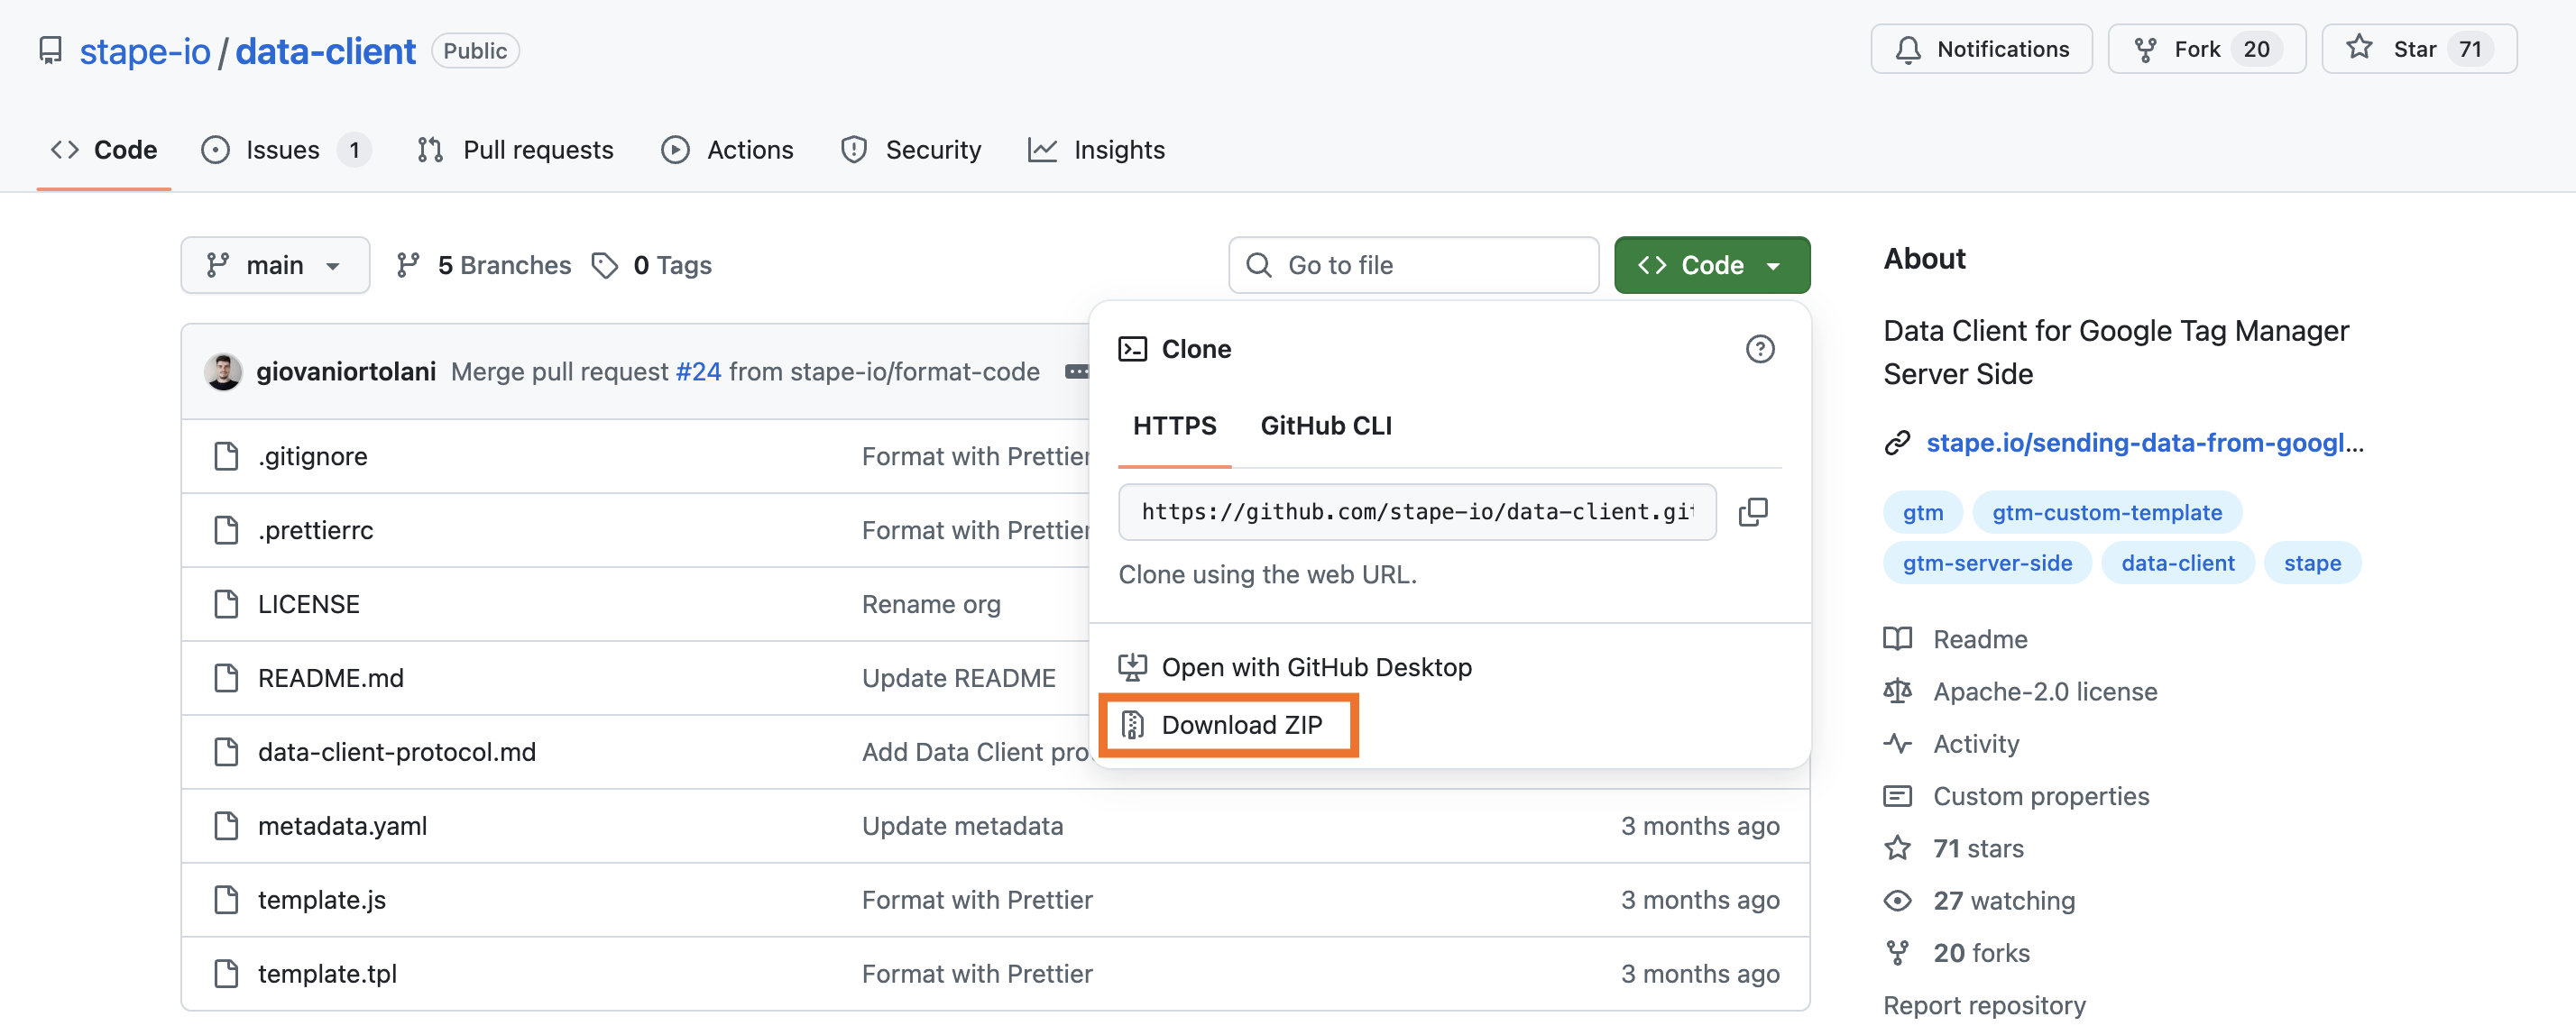Open the Update metadata commit message
This screenshot has width=2576, height=1035.
click(962, 826)
